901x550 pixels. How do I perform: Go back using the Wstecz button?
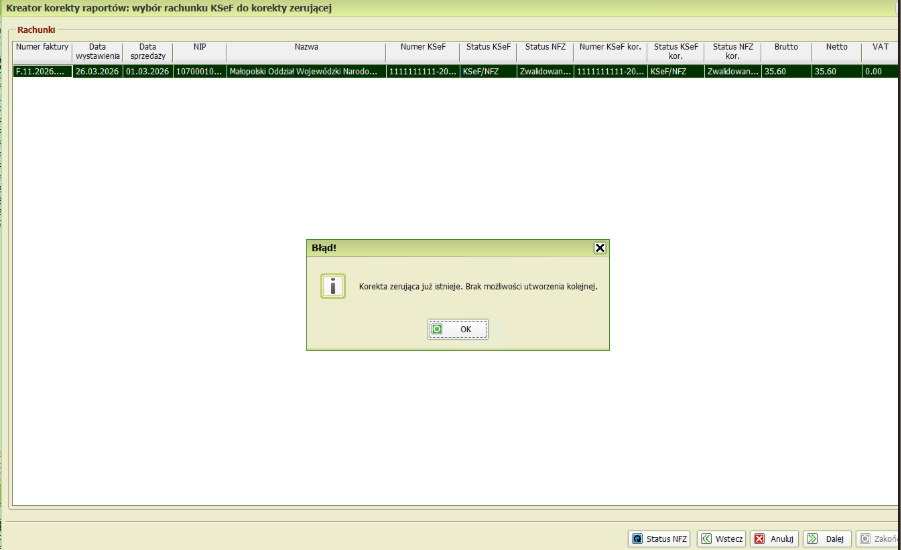coord(721,539)
